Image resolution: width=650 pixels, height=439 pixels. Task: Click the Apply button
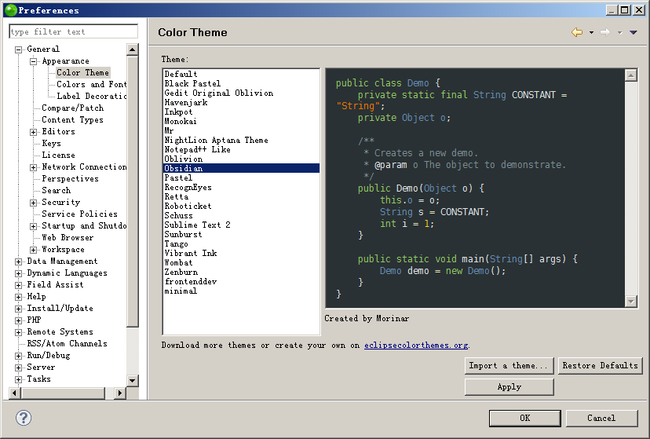[509, 387]
